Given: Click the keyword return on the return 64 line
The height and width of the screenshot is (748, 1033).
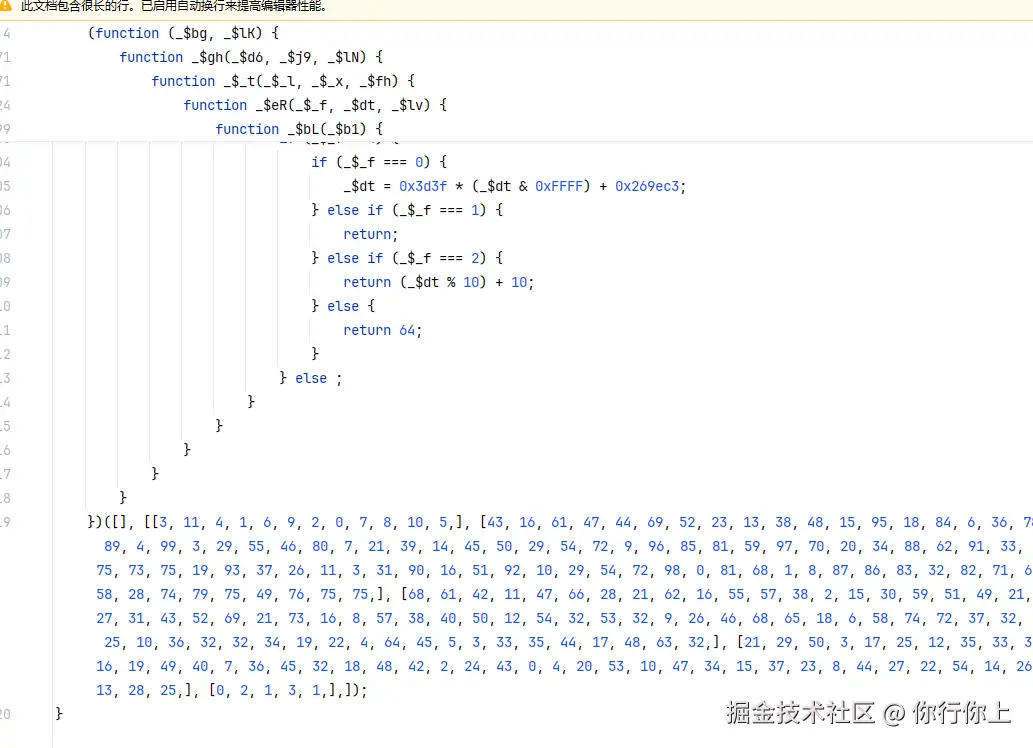Looking at the screenshot, I should [367, 330].
